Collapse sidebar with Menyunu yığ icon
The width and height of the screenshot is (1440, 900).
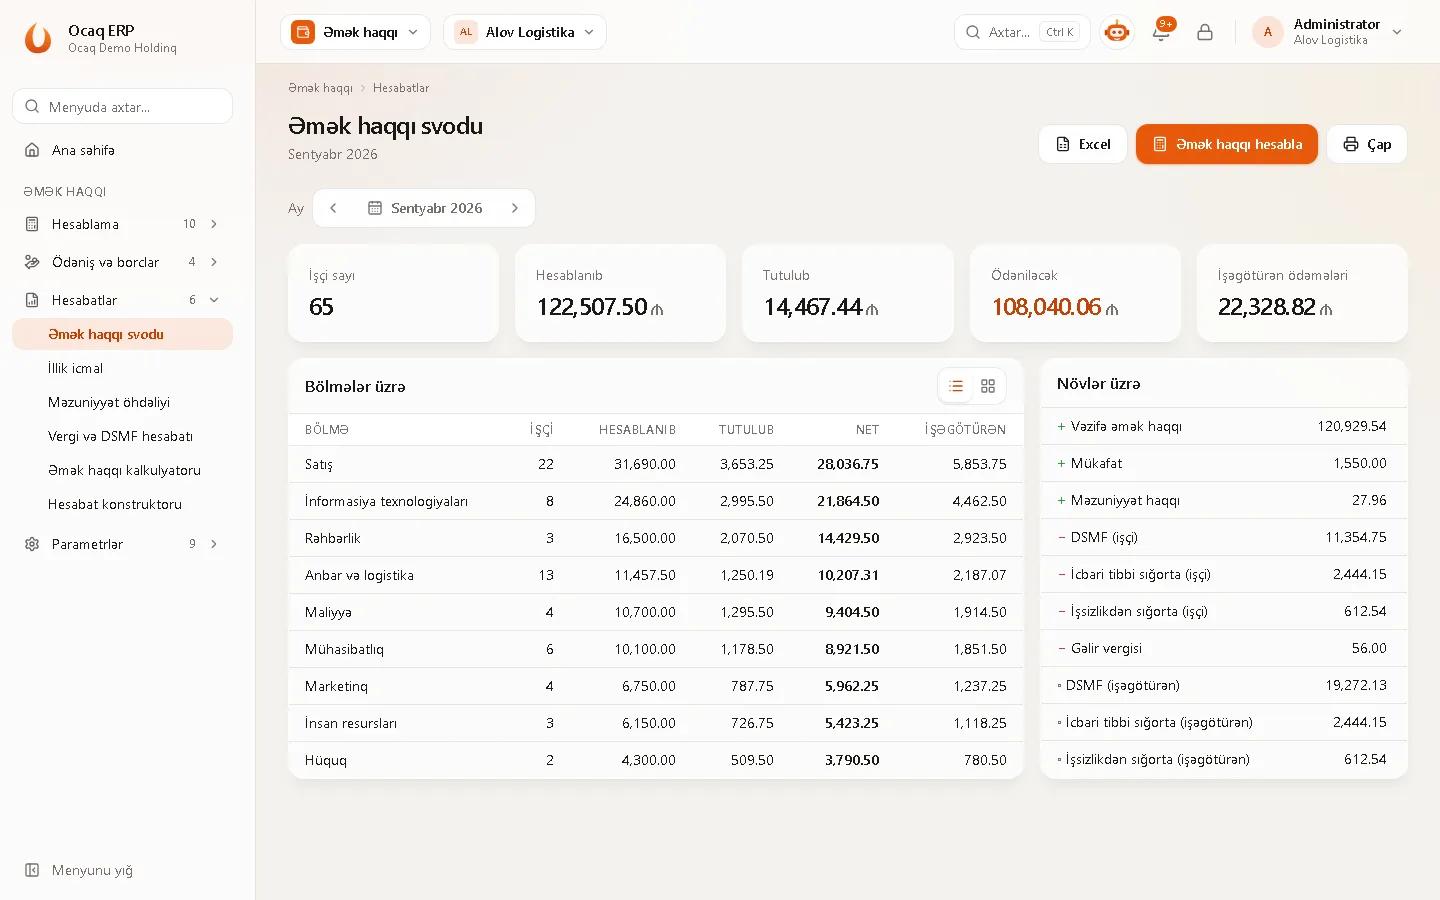coord(32,870)
